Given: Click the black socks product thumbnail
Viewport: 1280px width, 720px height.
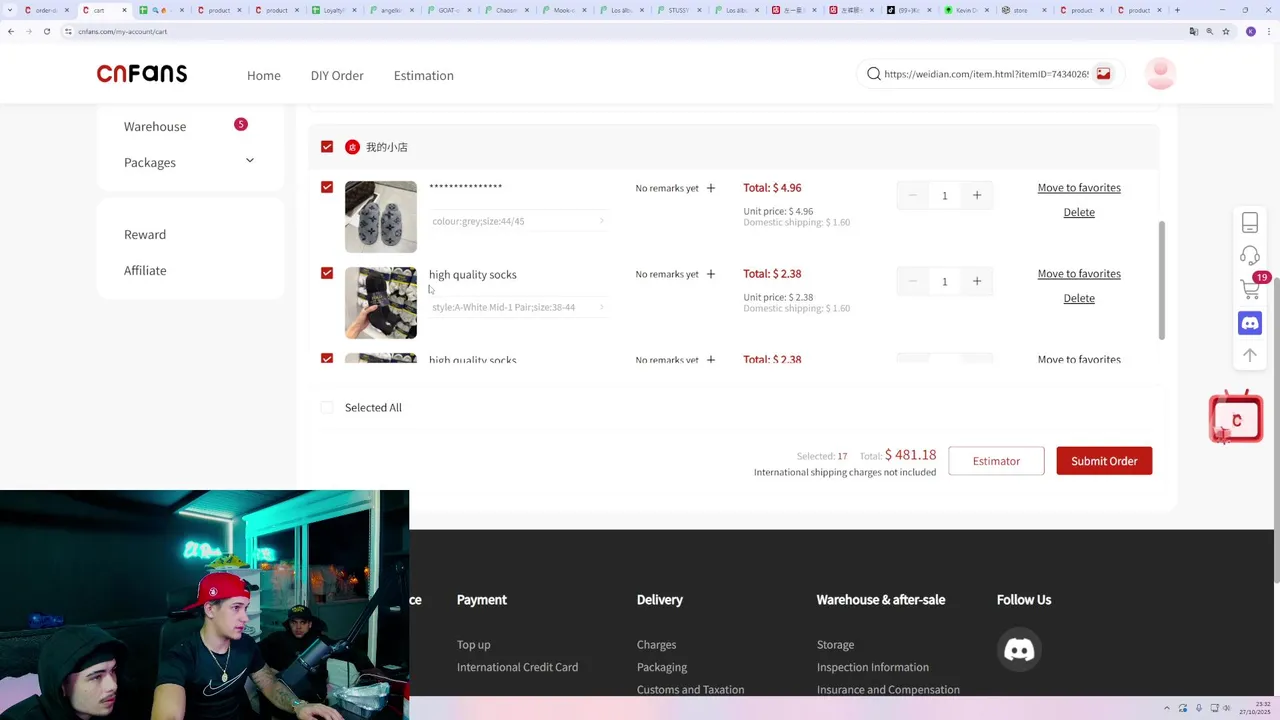Looking at the screenshot, I should tap(381, 303).
